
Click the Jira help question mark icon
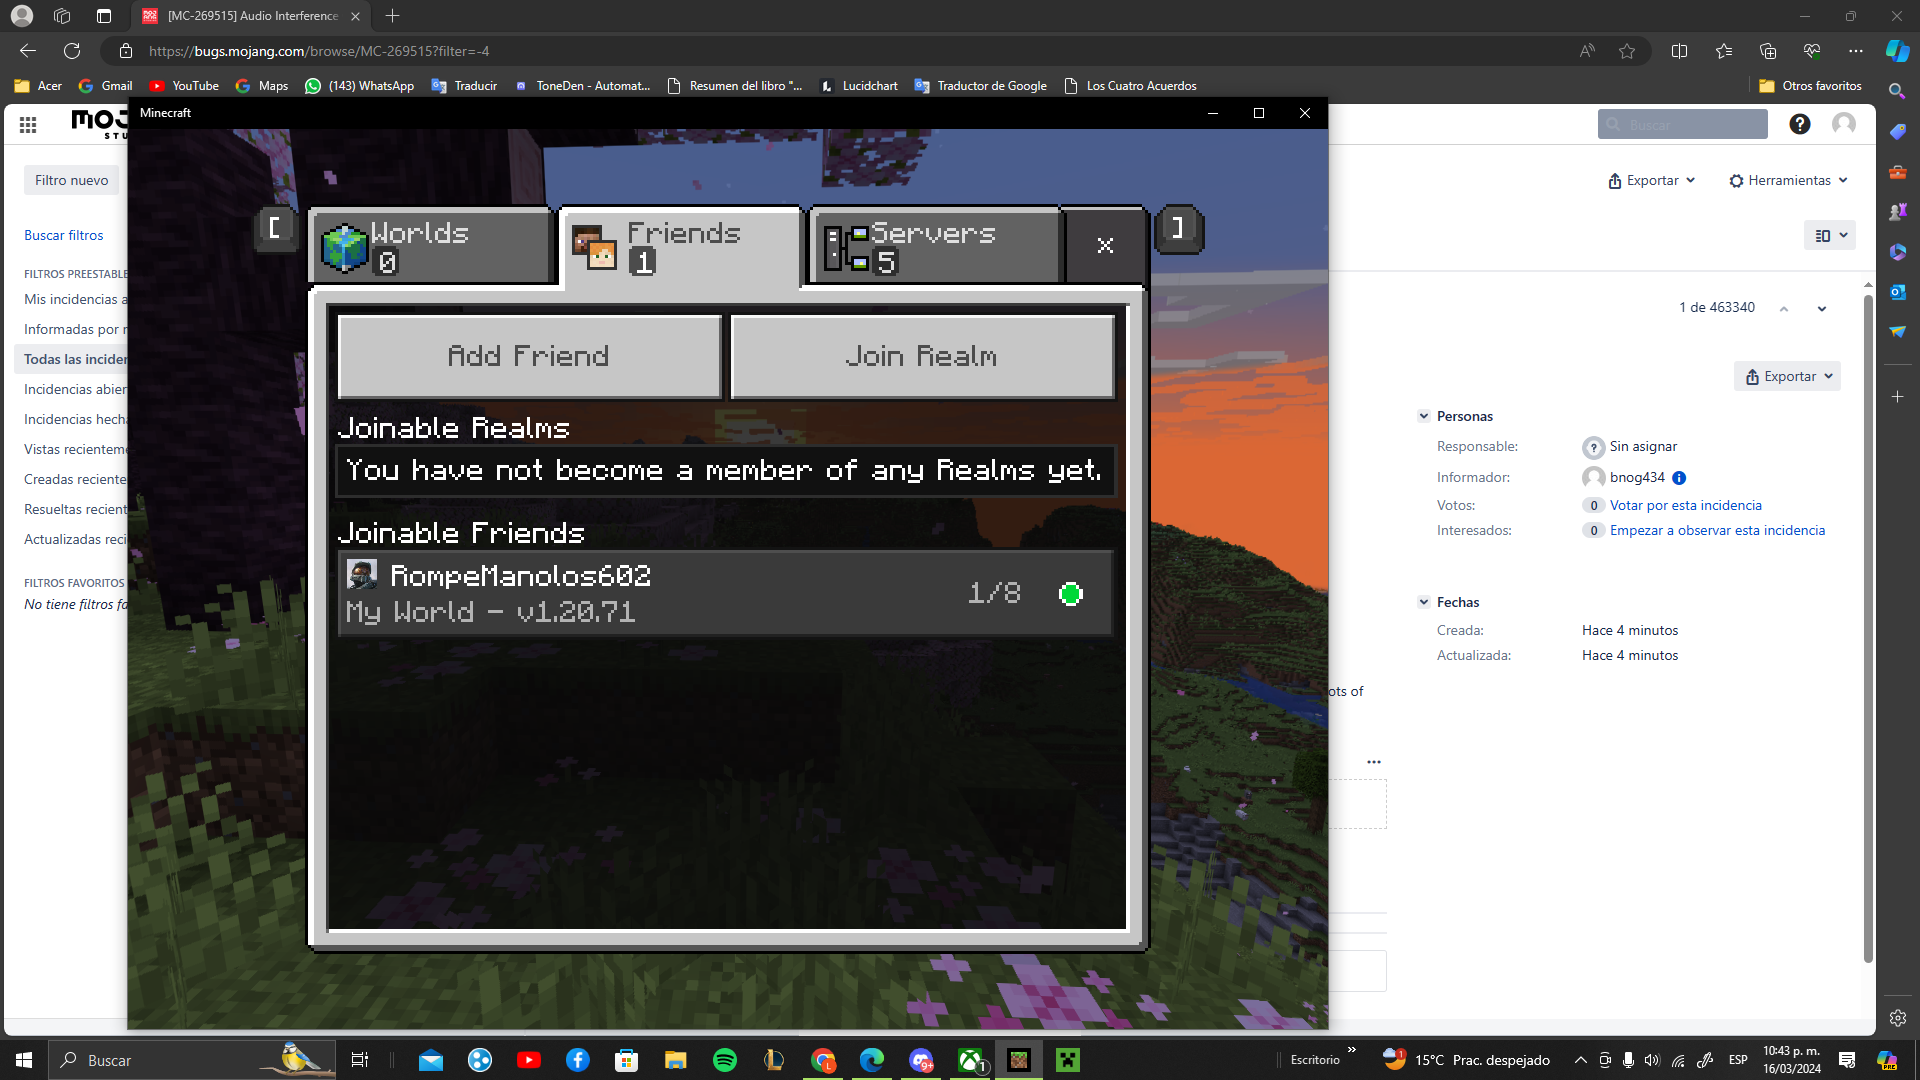point(1799,124)
